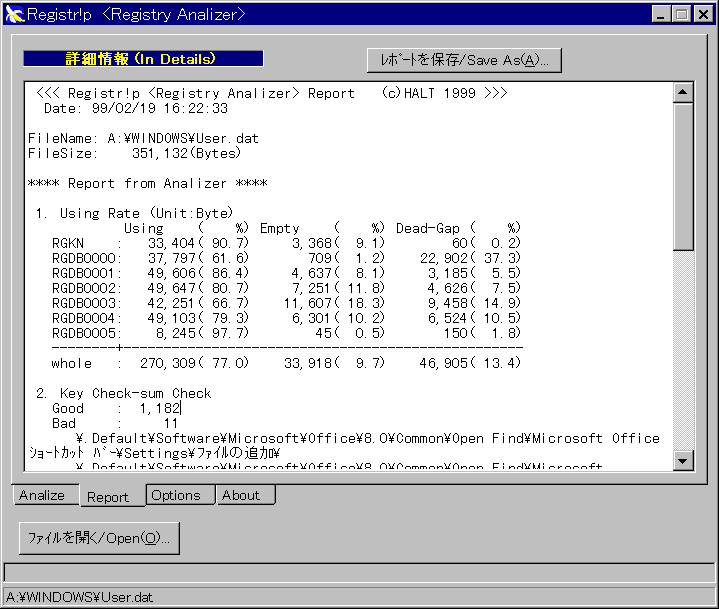Open the Options tab
The width and height of the screenshot is (719, 609).
coord(176,495)
